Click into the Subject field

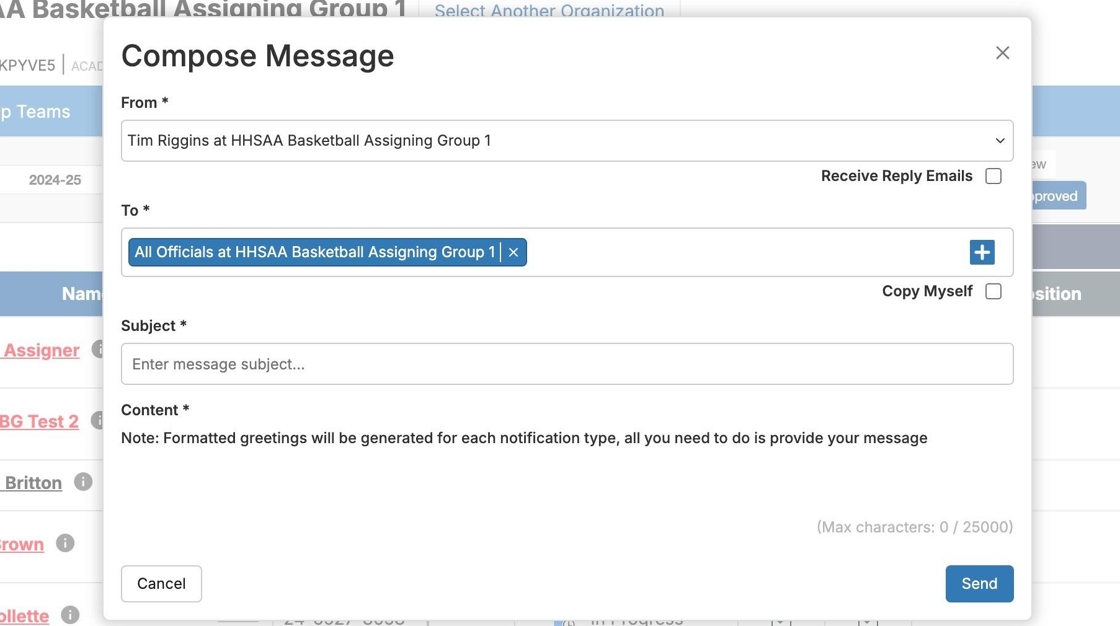566,364
